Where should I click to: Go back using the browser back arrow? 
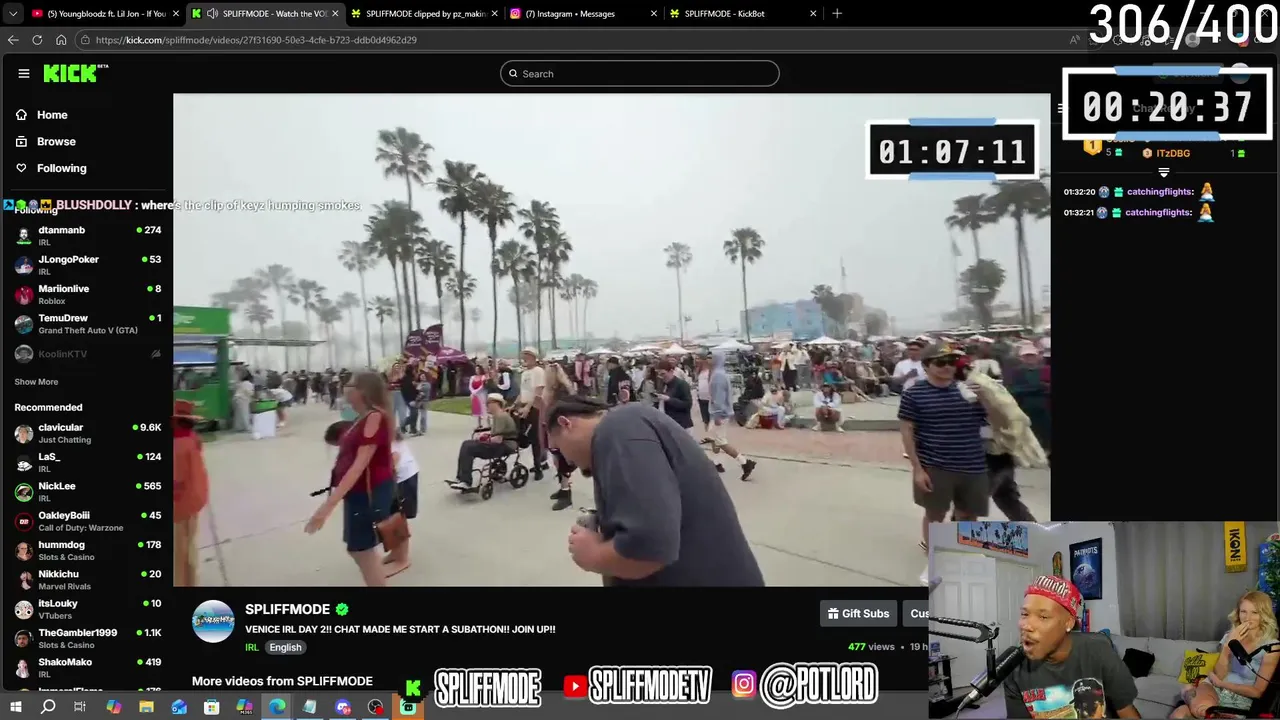(x=13, y=40)
